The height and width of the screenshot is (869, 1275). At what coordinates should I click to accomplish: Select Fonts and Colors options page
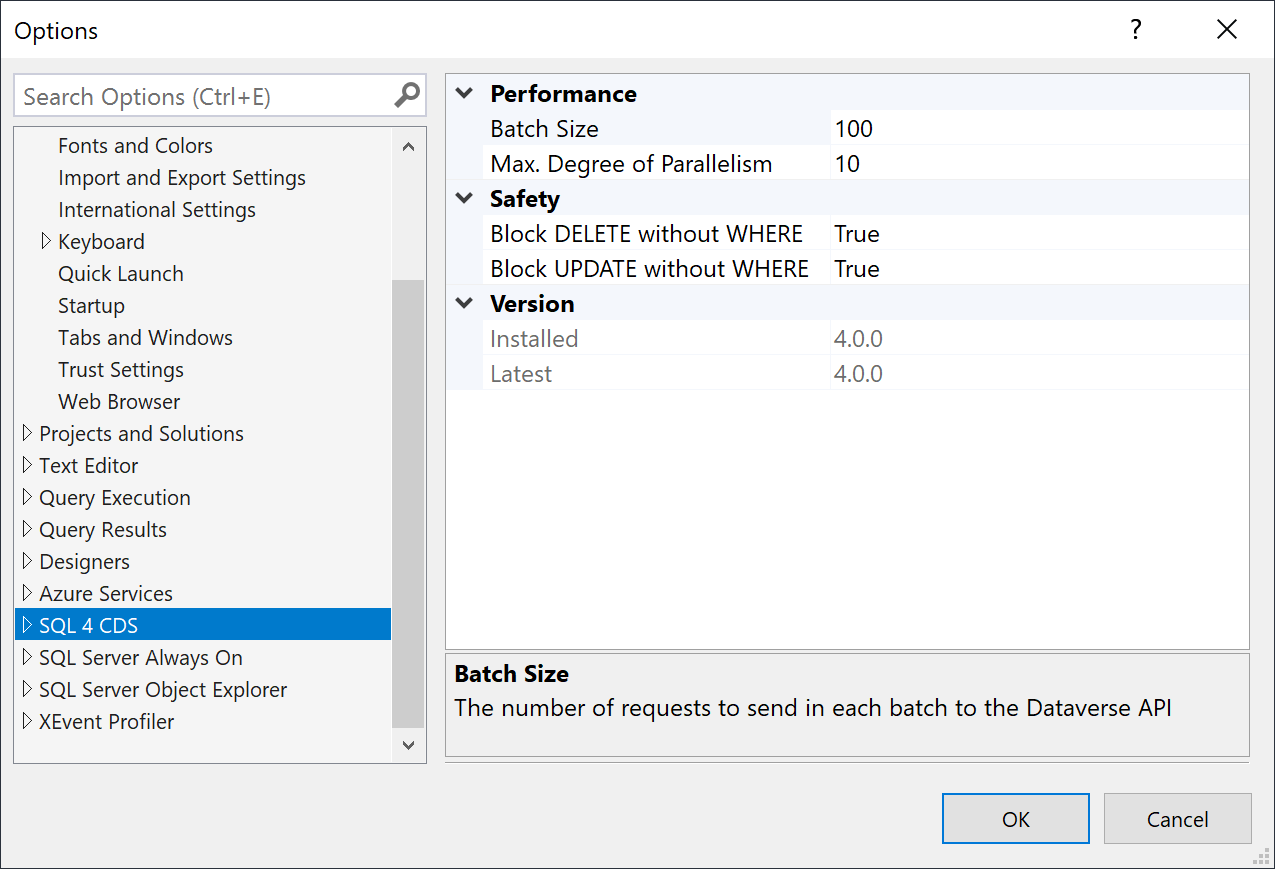(x=135, y=146)
